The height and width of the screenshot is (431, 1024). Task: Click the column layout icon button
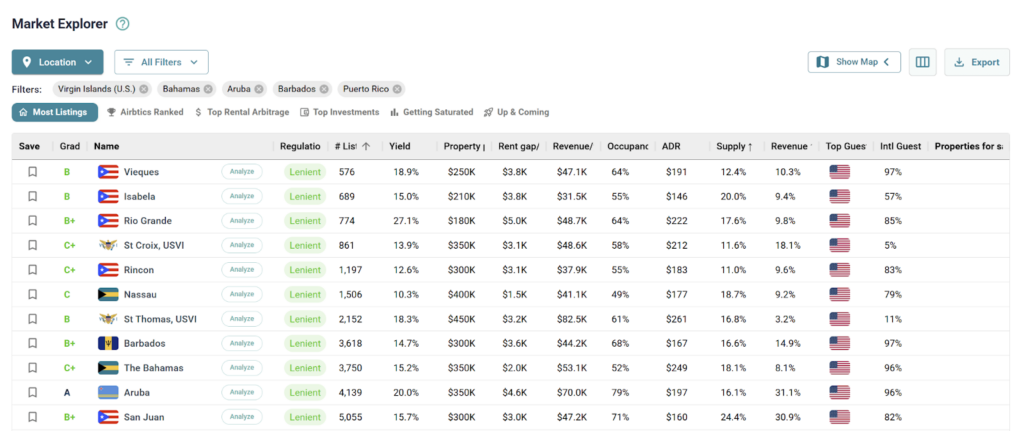pyautogui.click(x=922, y=62)
